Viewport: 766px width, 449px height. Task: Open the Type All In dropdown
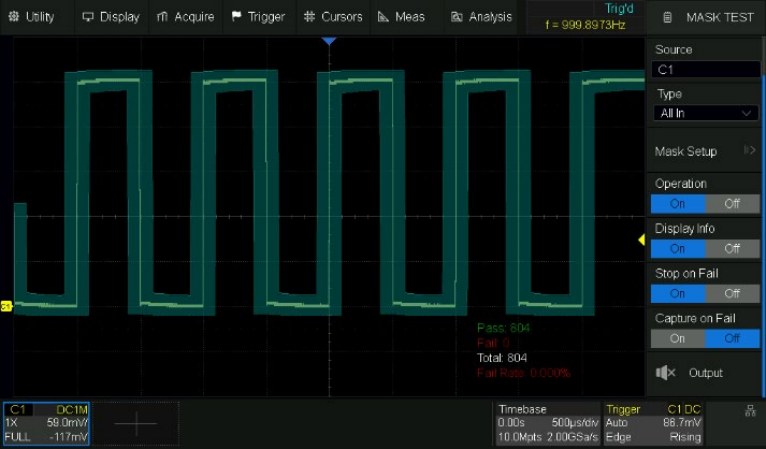(x=705, y=113)
